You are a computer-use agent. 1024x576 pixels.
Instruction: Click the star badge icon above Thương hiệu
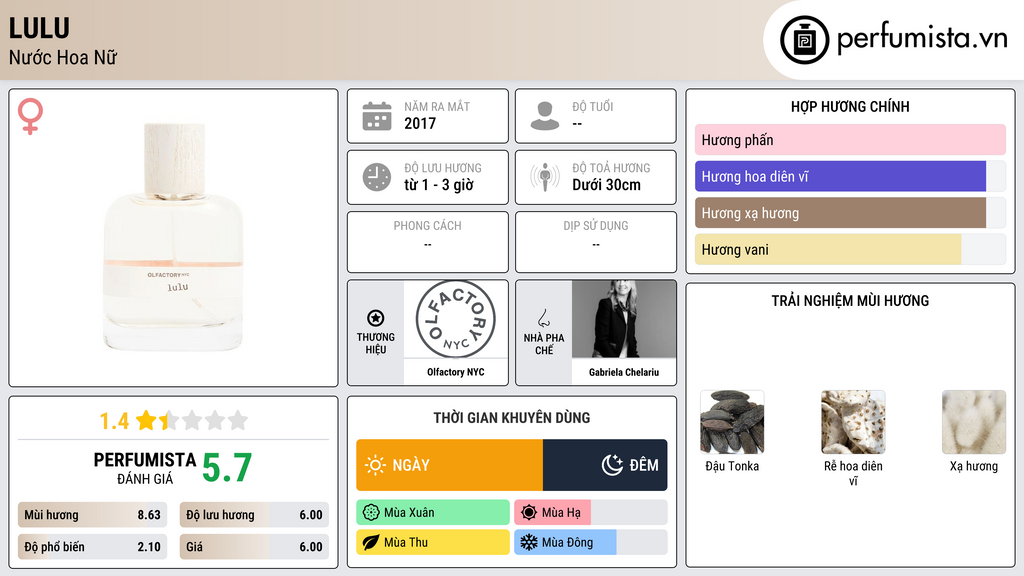tap(376, 318)
